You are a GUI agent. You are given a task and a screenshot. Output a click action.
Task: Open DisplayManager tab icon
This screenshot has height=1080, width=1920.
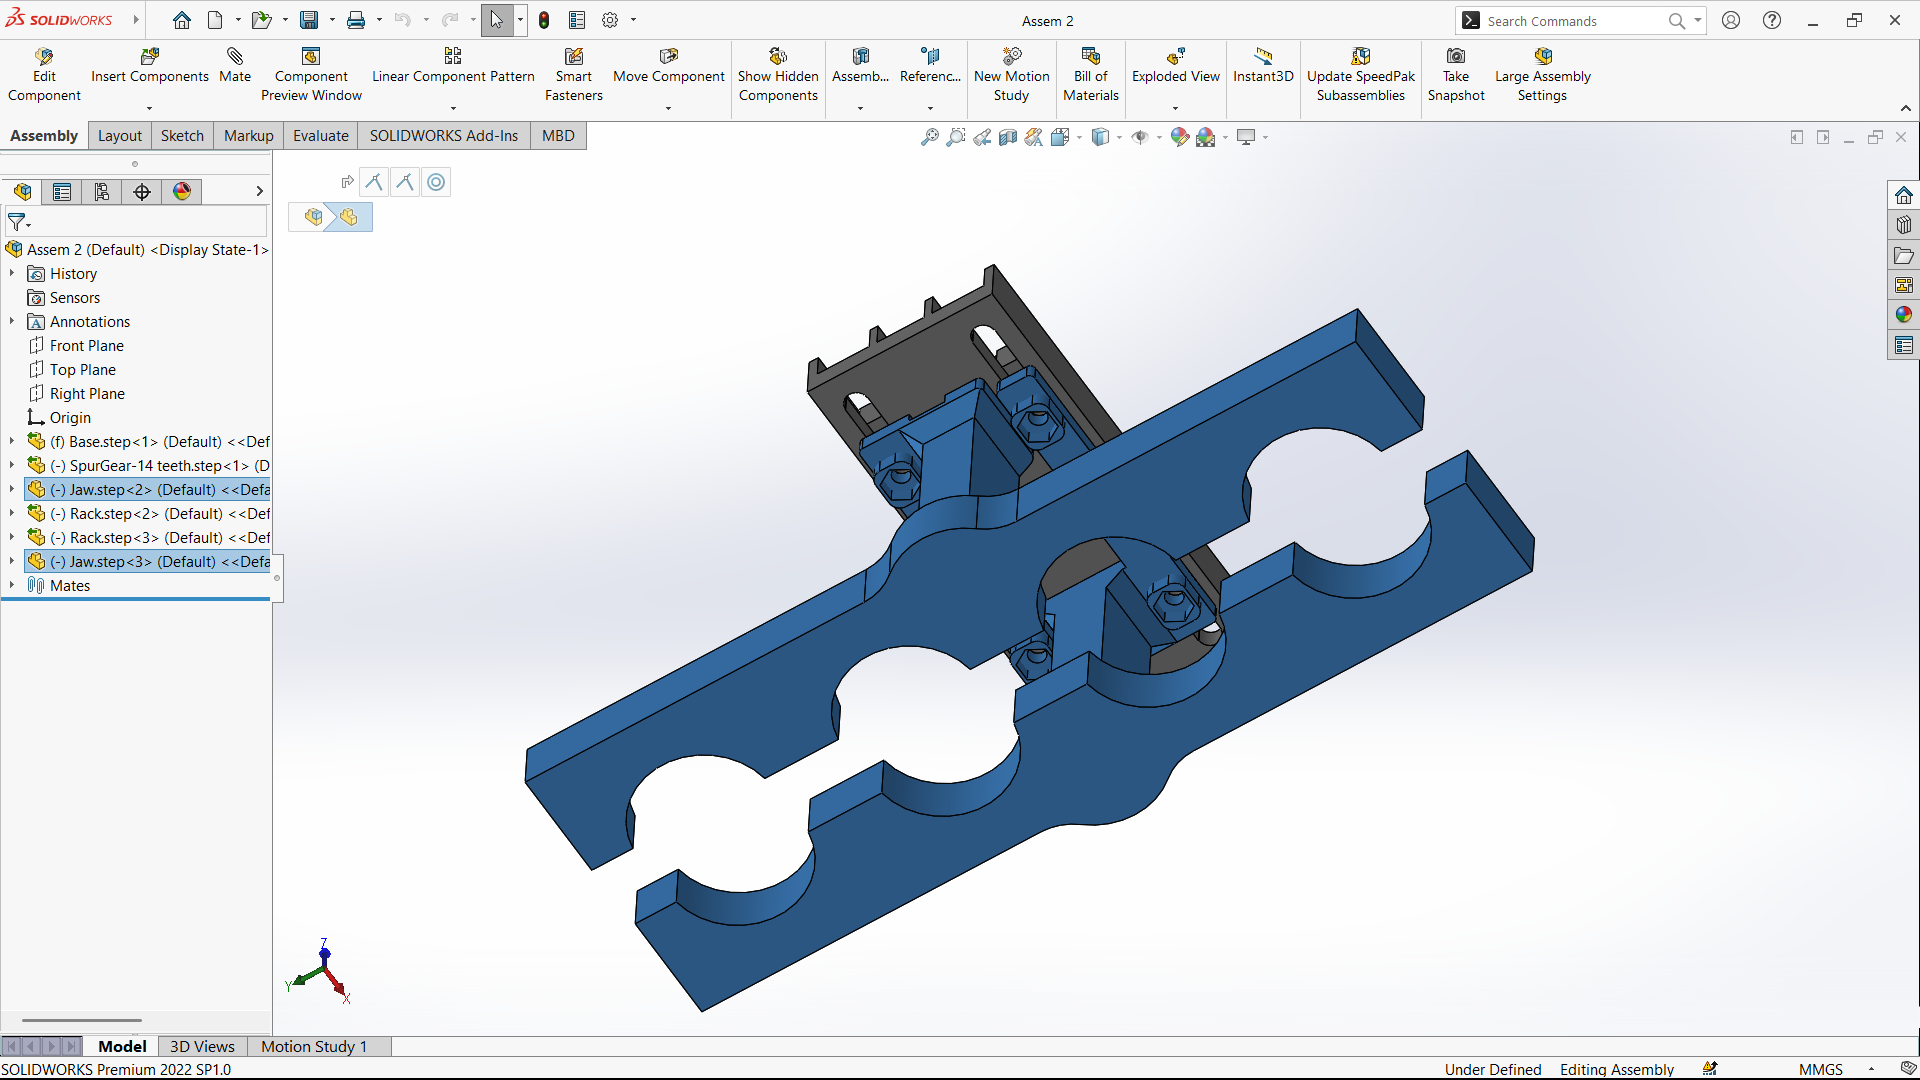click(x=182, y=192)
